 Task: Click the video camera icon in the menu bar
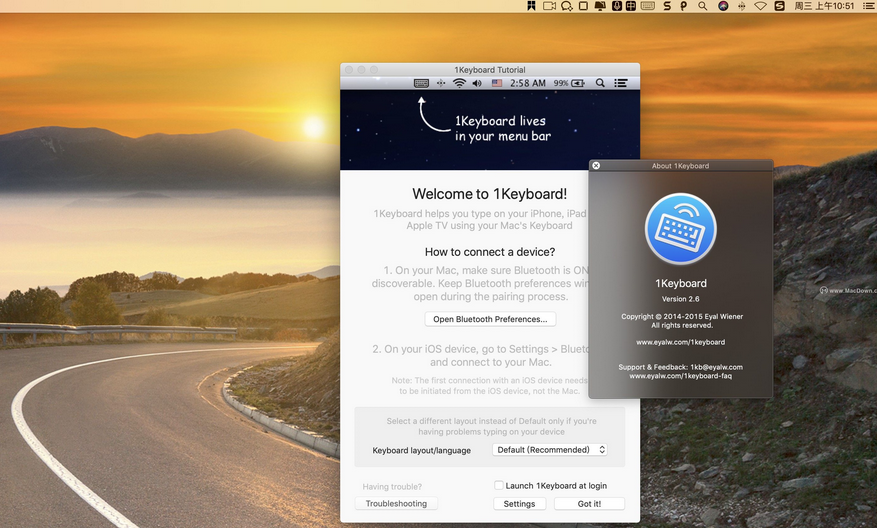[549, 6]
